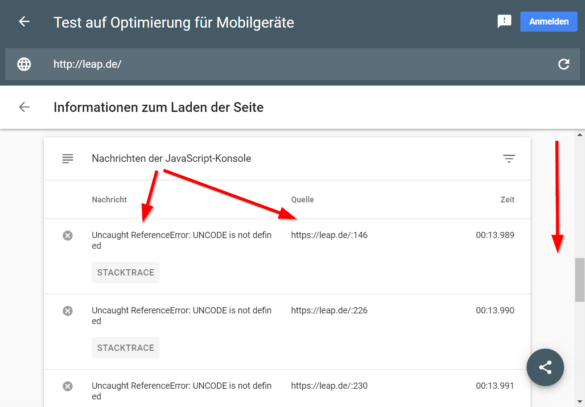Image resolution: width=585 pixels, height=407 pixels.
Task: Click the share floating action button
Action: [545, 367]
